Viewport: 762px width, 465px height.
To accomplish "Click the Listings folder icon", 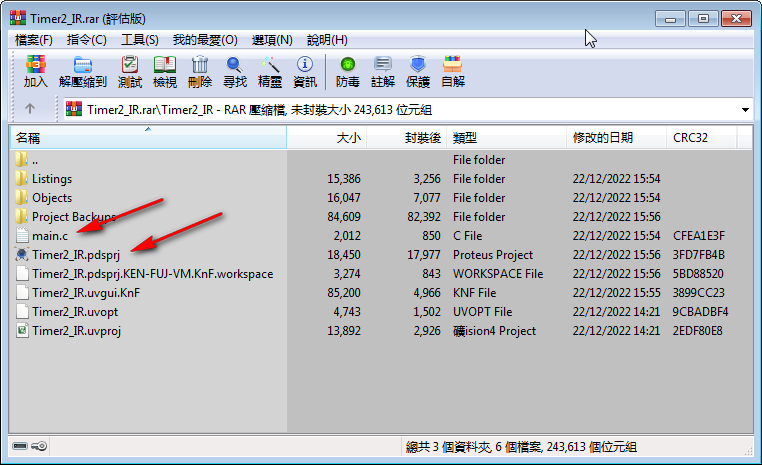I will [x=21, y=178].
